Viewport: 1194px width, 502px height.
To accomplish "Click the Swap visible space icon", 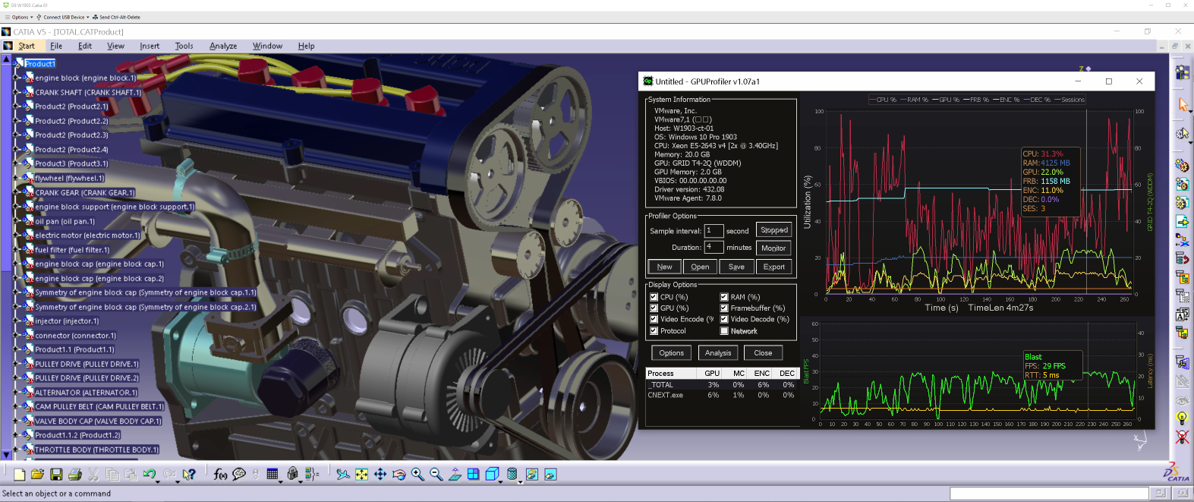I will point(550,475).
